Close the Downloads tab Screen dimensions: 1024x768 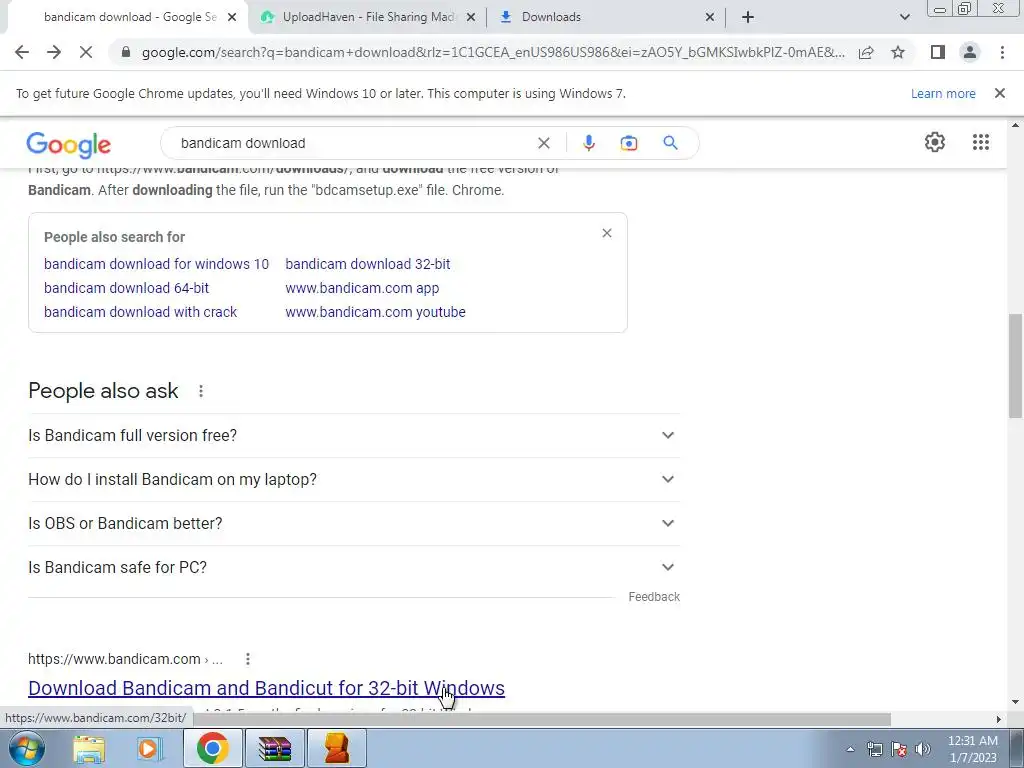[710, 17]
